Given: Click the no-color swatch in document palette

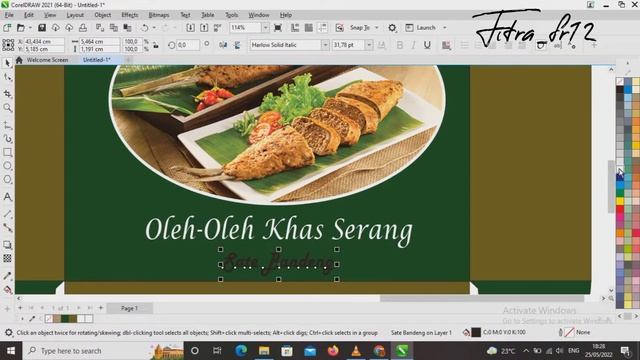Looking at the screenshot, I should pos(49,318).
